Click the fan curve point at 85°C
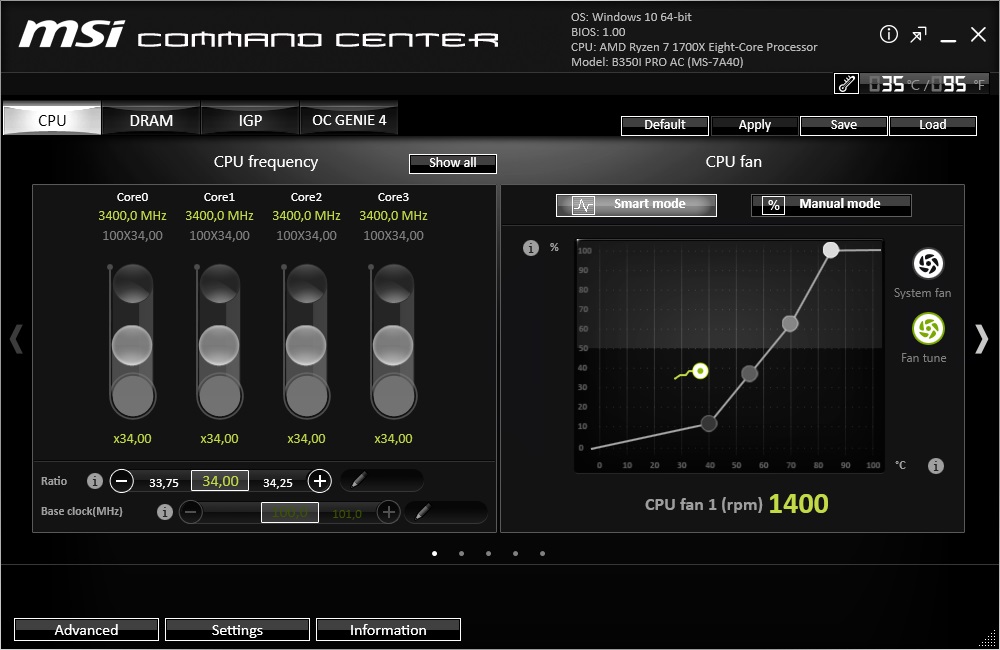 pos(830,250)
